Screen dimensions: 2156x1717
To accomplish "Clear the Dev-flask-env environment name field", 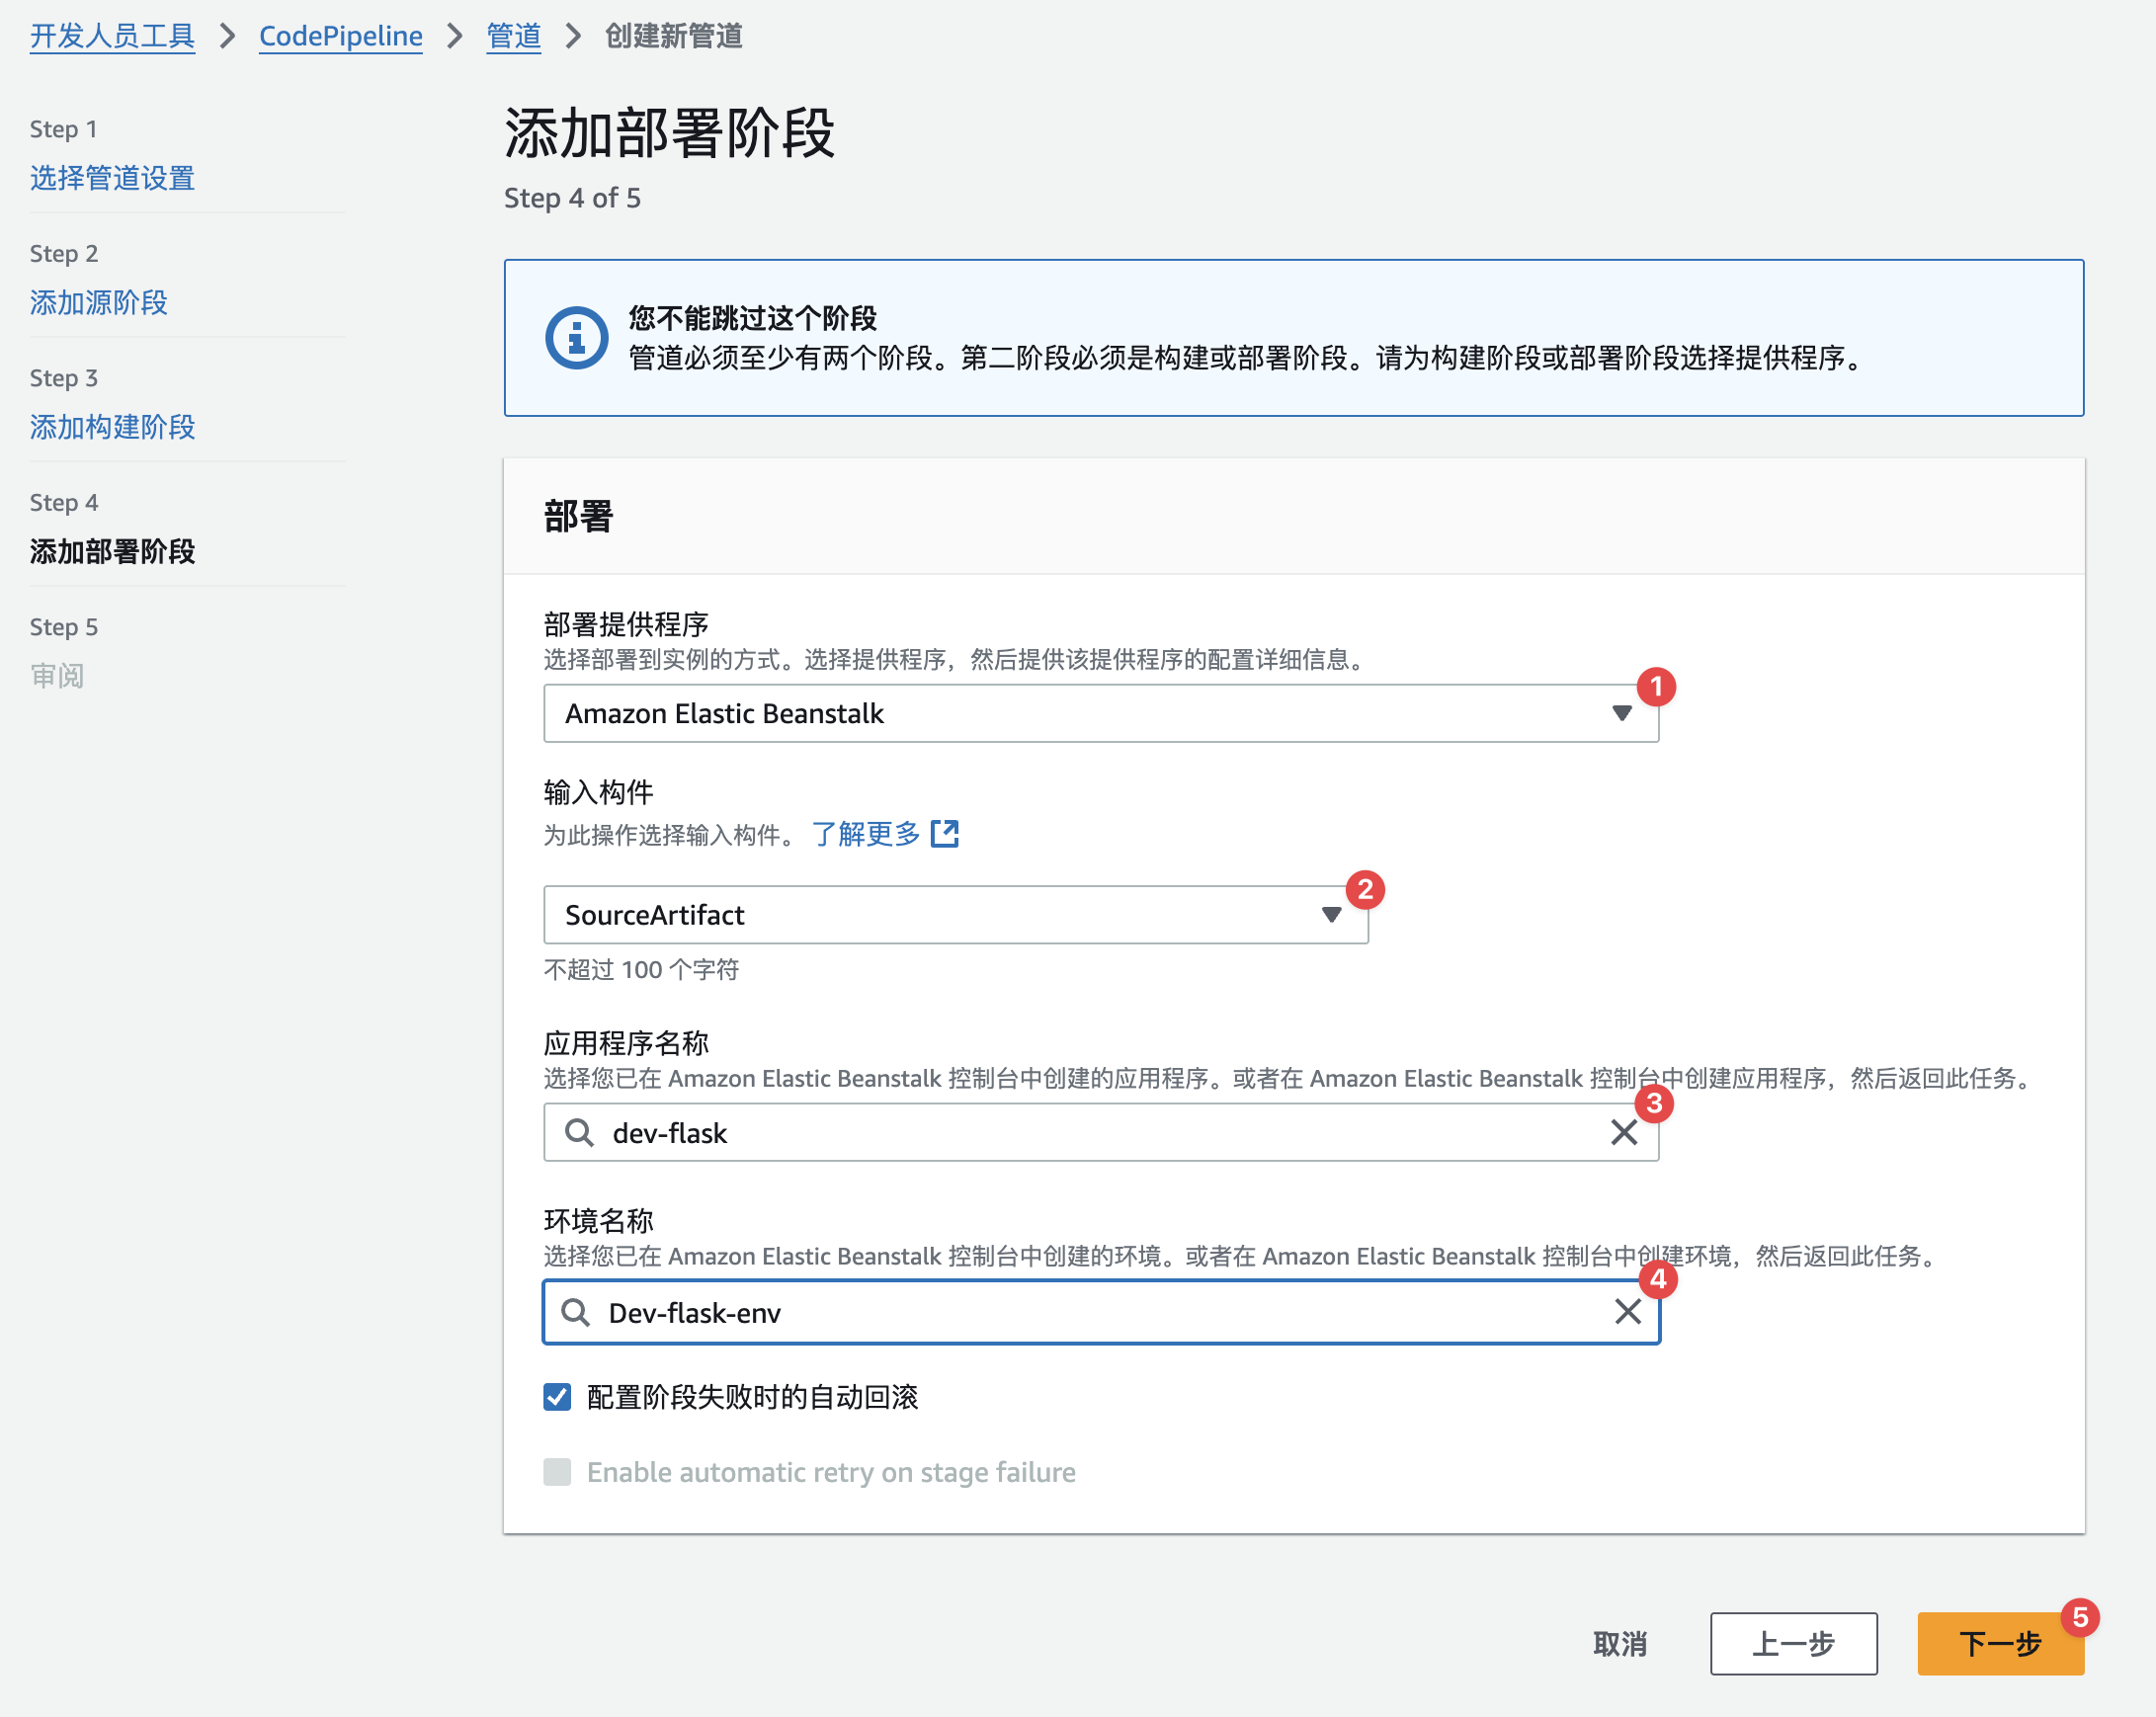I will pos(1627,1311).
